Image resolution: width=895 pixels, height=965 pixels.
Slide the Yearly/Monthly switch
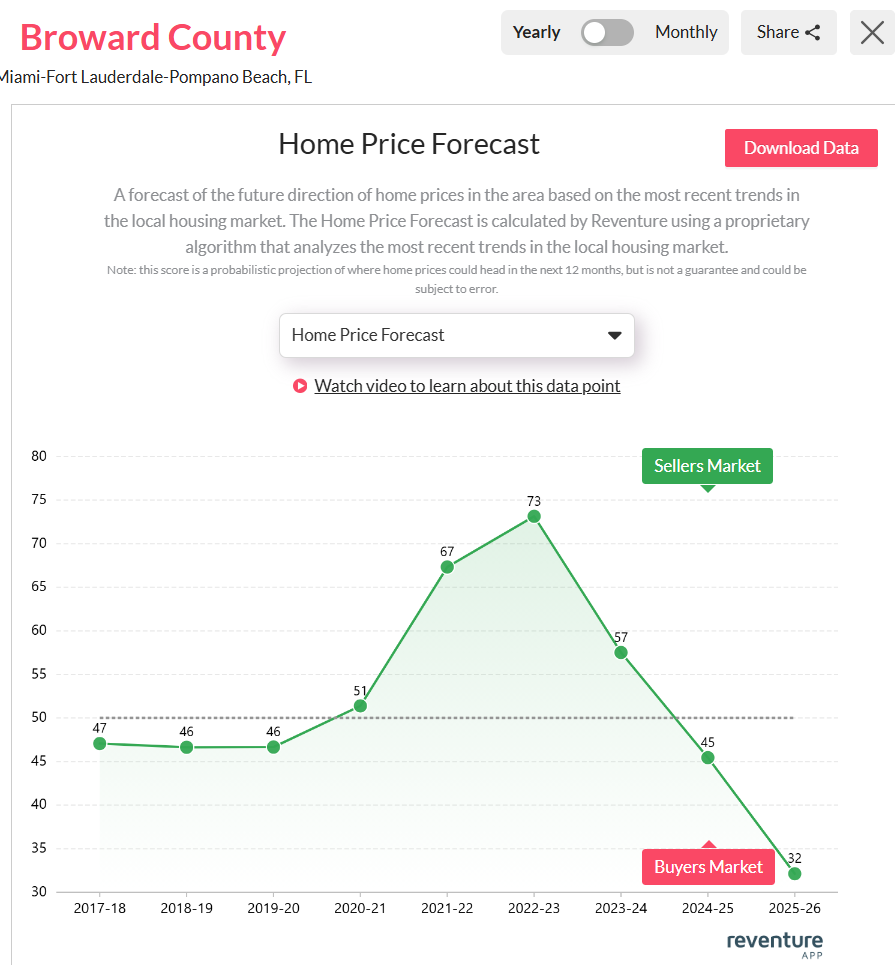607,32
